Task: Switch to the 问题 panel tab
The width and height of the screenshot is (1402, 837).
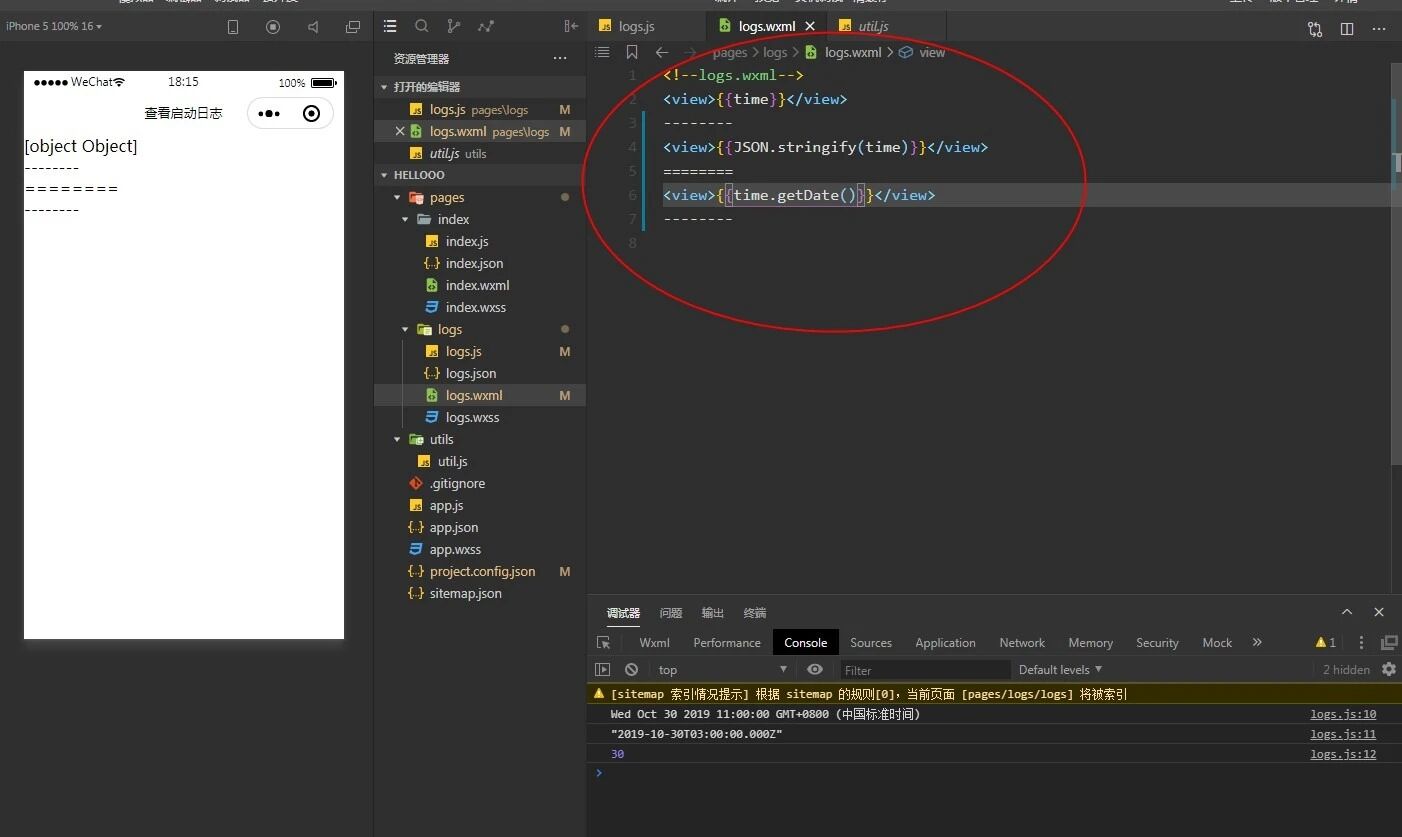Action: [x=671, y=613]
